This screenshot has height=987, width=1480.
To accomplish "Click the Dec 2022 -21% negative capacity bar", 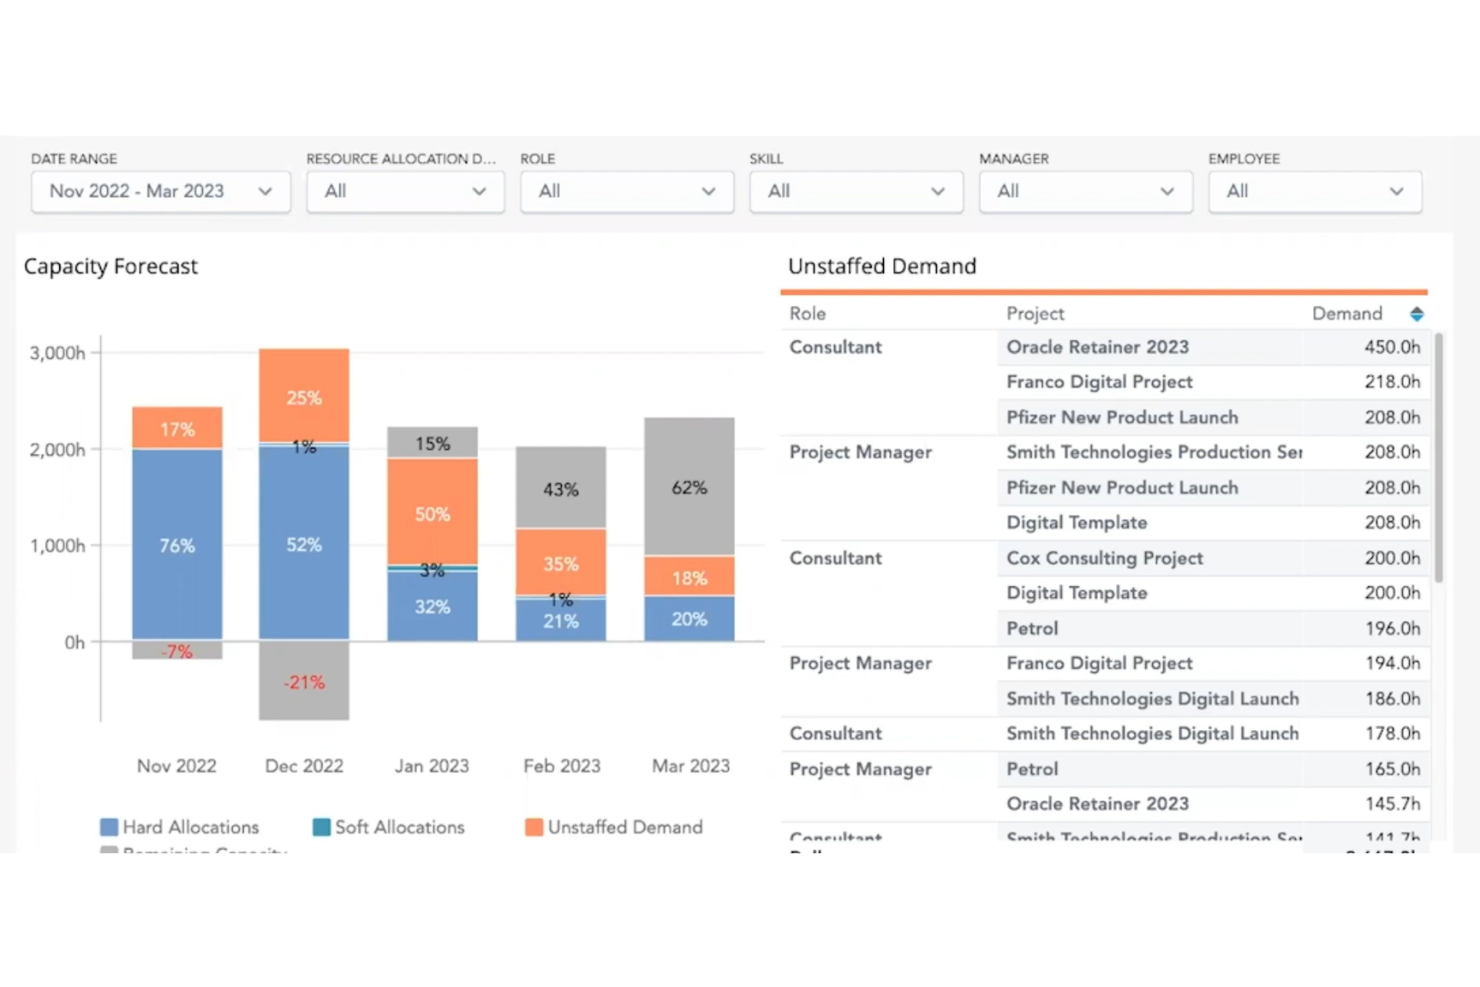I will coord(304,680).
